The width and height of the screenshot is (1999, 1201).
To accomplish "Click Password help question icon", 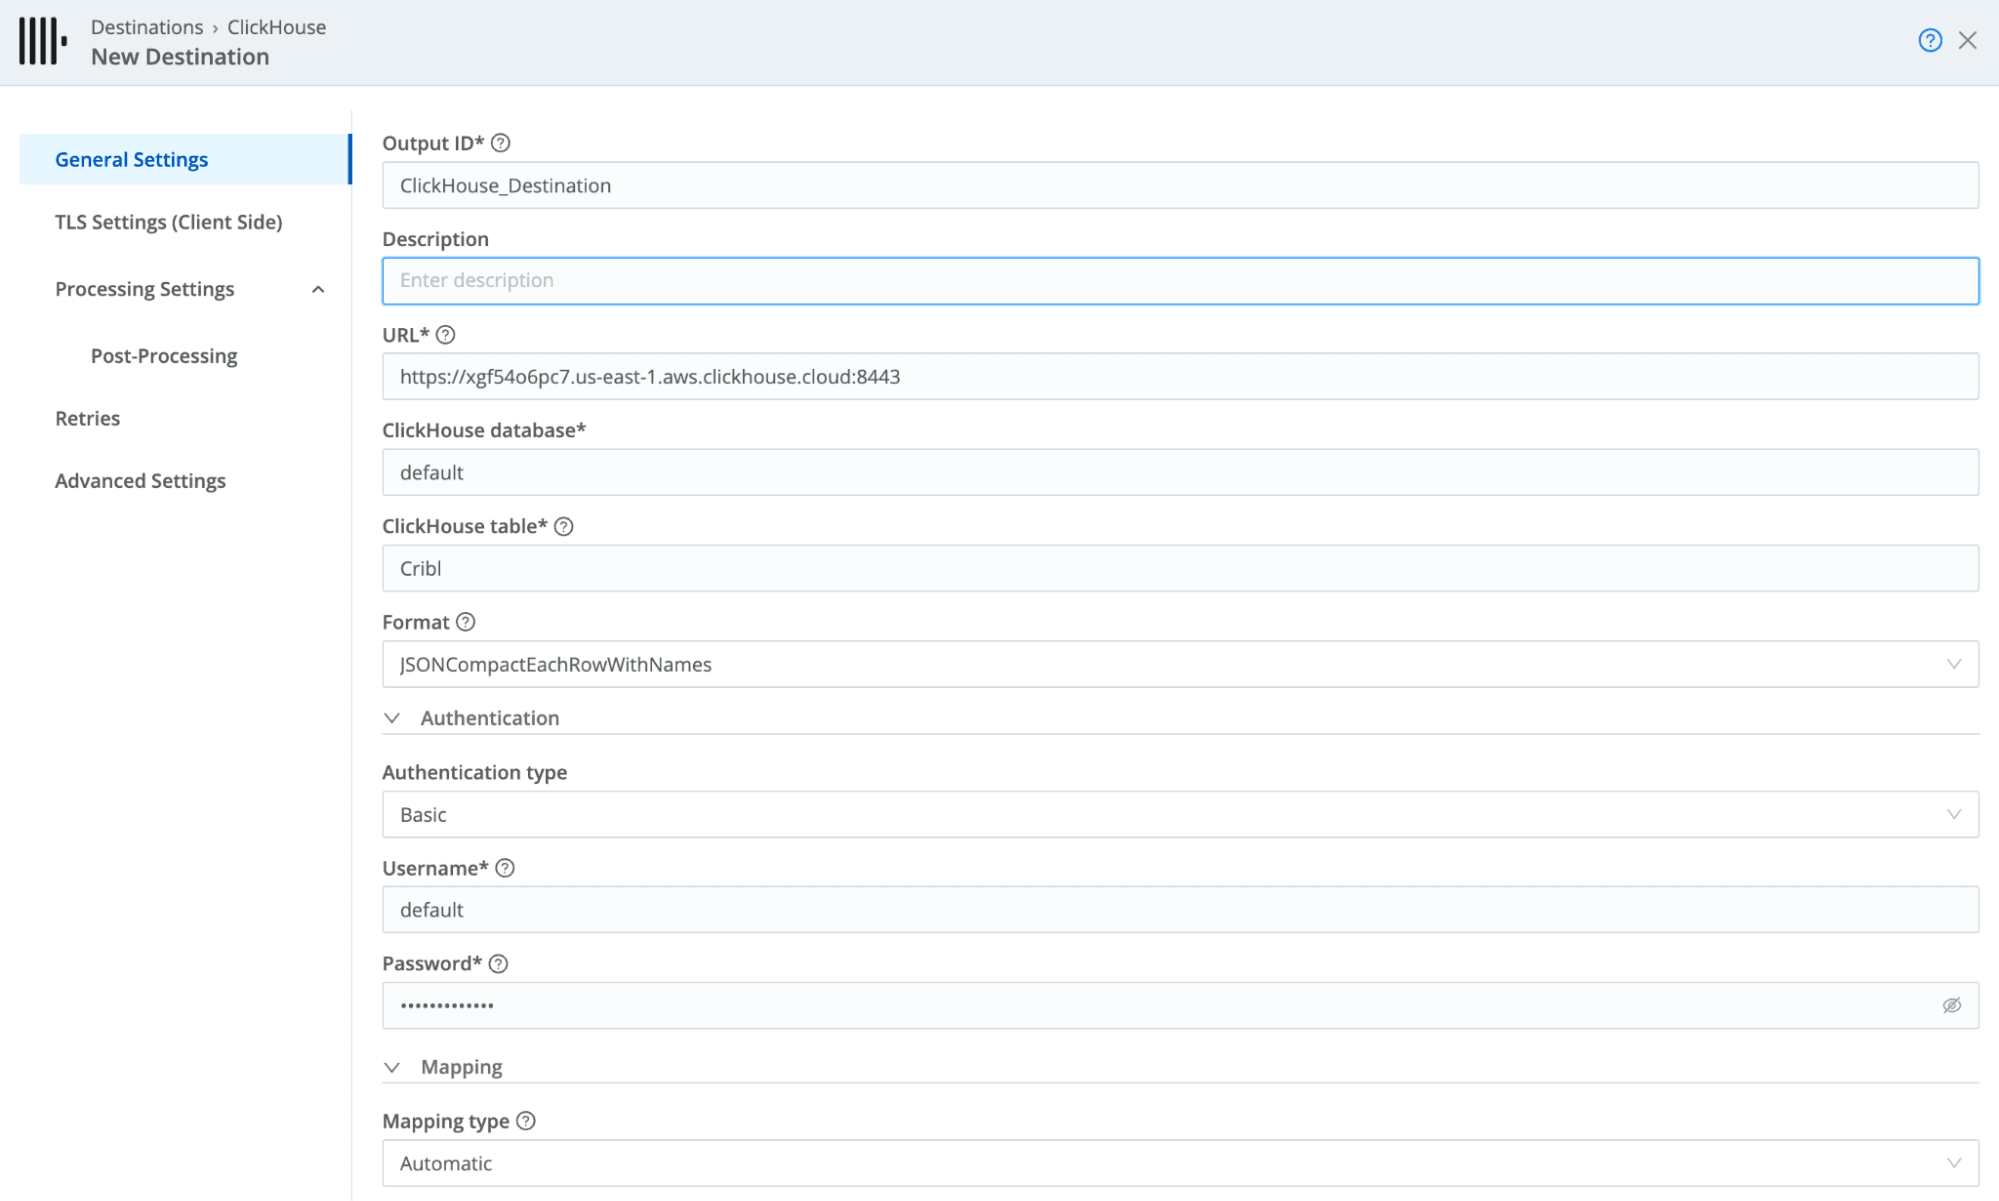I will tap(498, 964).
